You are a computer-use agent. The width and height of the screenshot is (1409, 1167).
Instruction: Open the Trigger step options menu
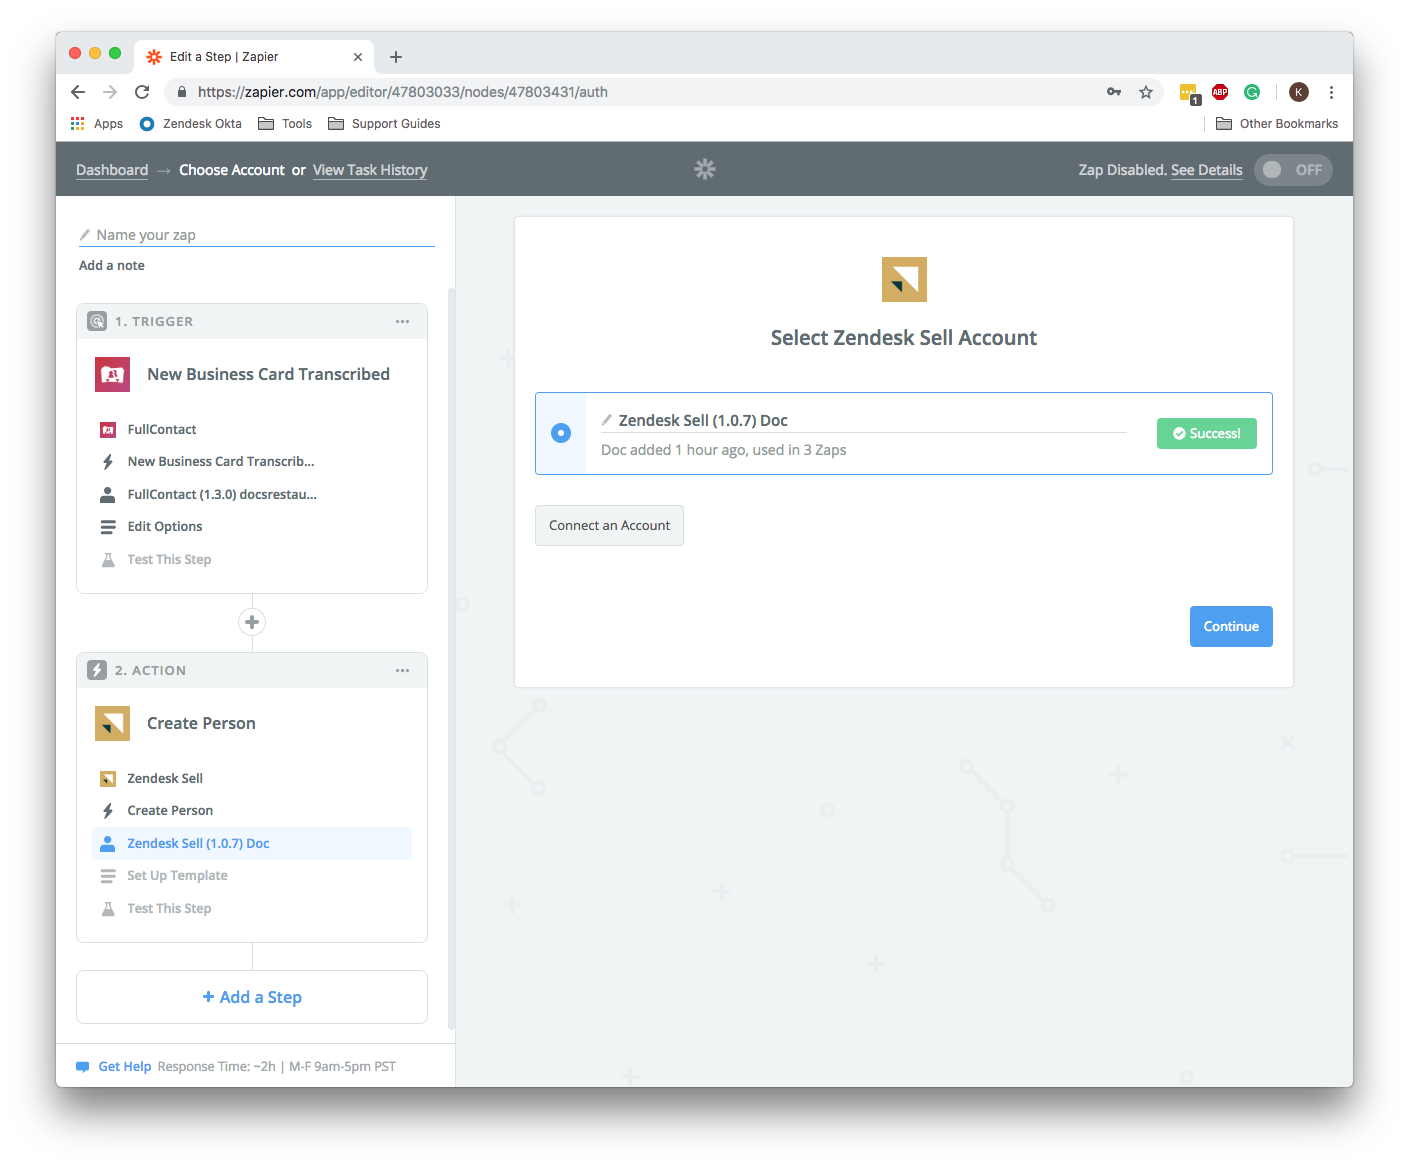(402, 321)
